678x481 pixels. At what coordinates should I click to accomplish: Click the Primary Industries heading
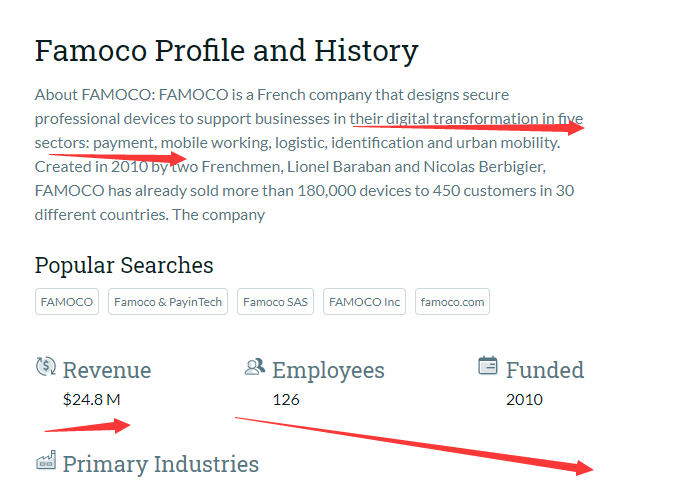[161, 464]
